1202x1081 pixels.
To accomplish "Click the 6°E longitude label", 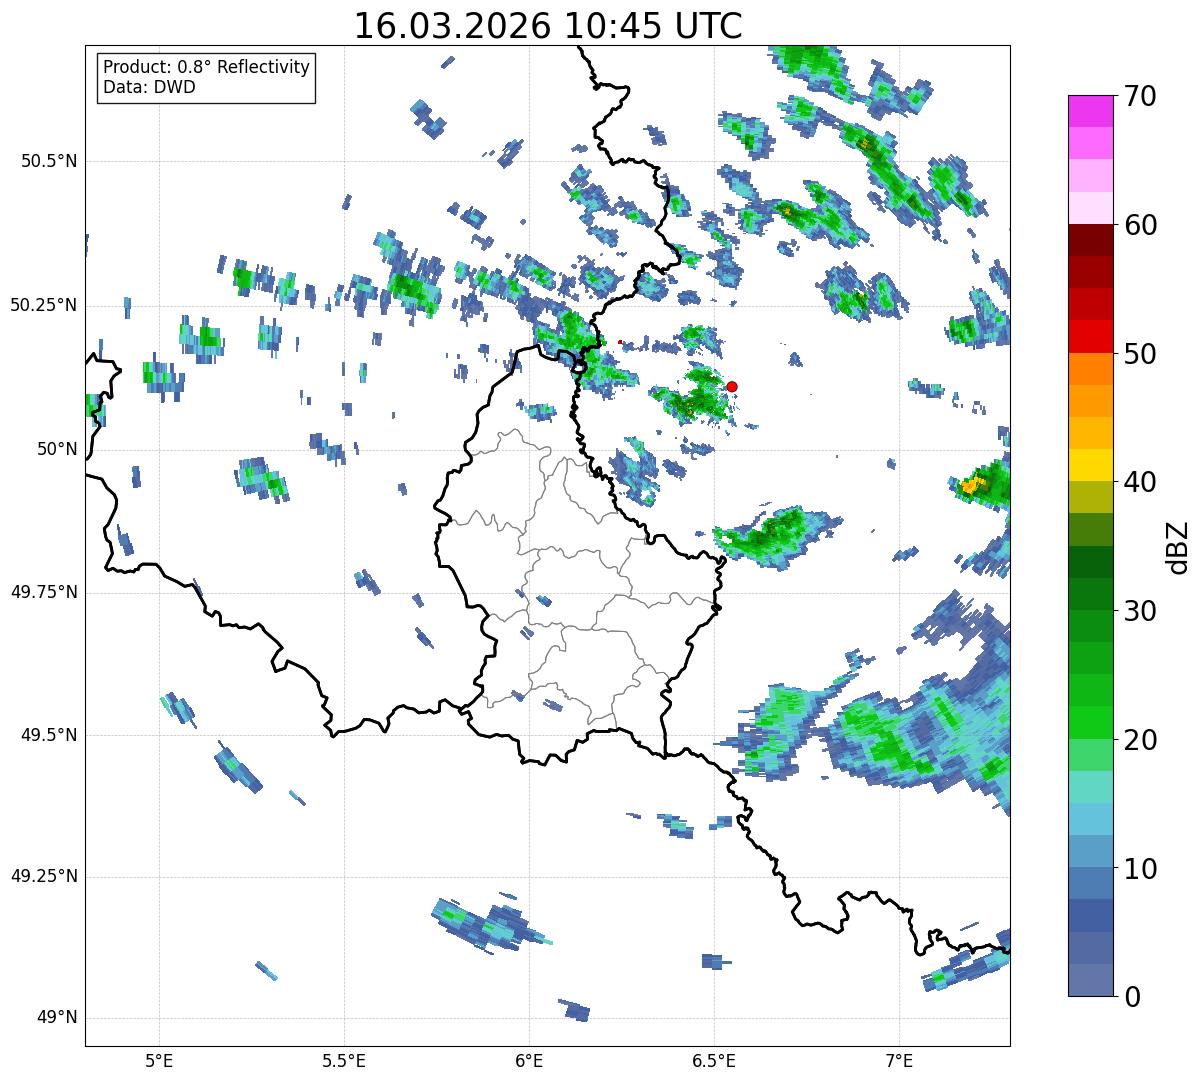I will click(529, 1061).
